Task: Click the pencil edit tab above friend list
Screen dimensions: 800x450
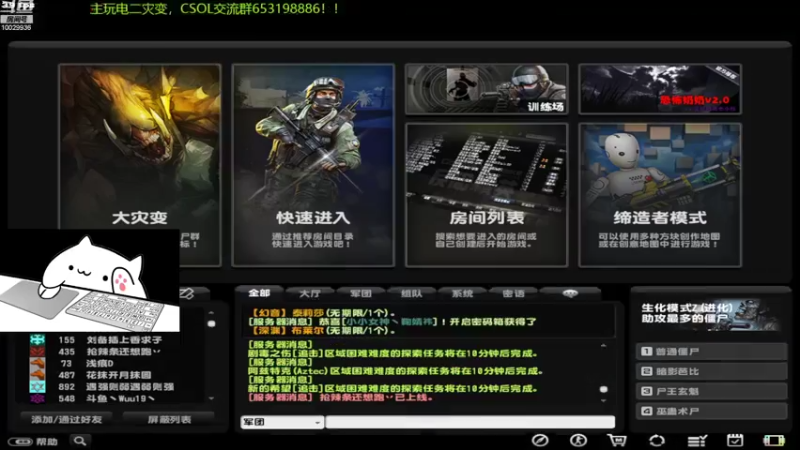Action: pyautogui.click(x=187, y=293)
